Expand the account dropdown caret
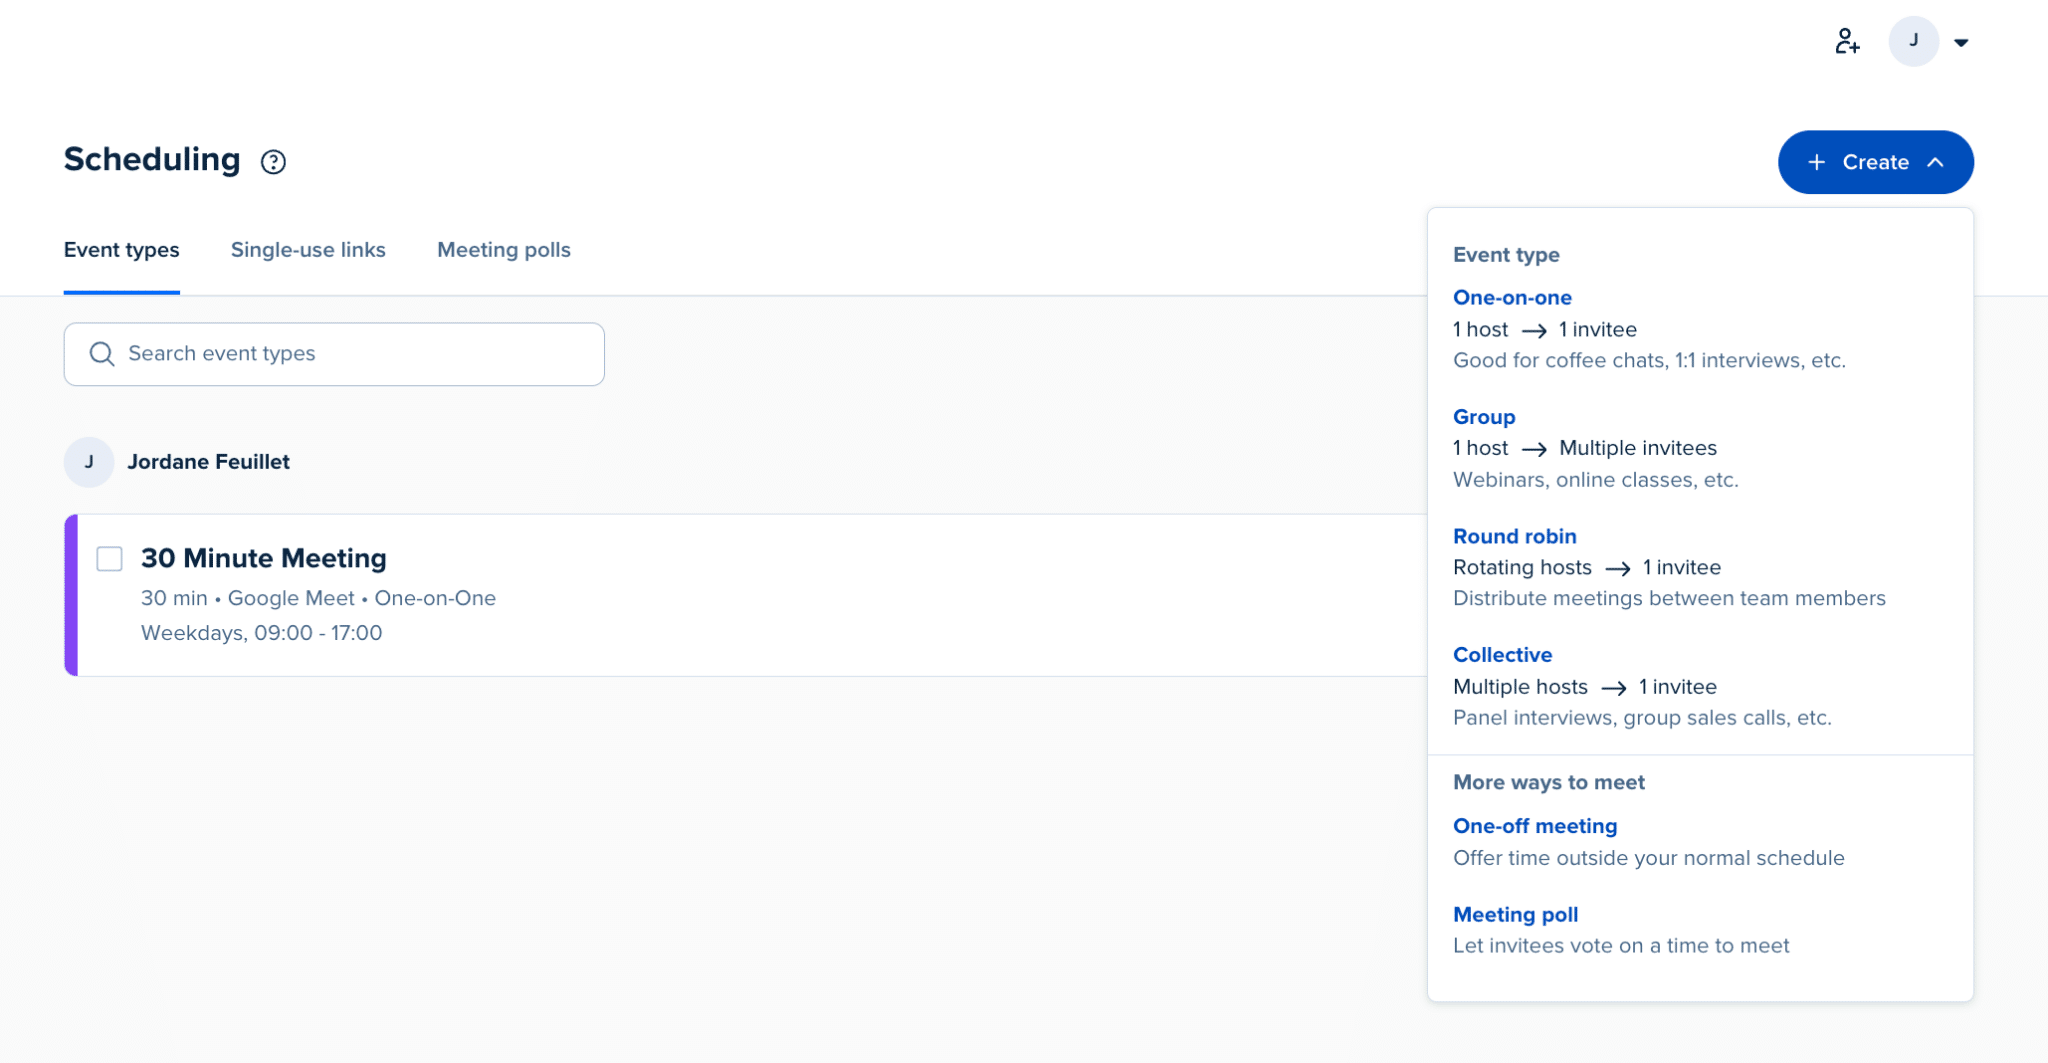The image size is (2048, 1063). 1961,42
